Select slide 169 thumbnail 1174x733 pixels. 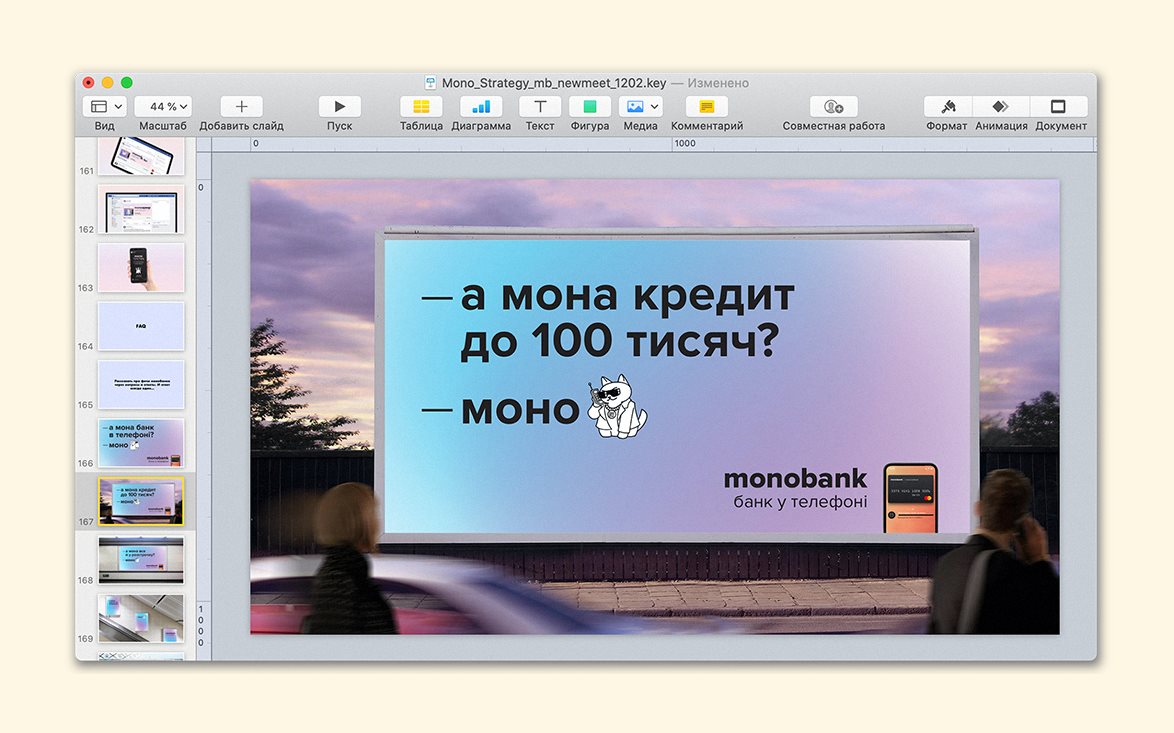click(x=141, y=618)
